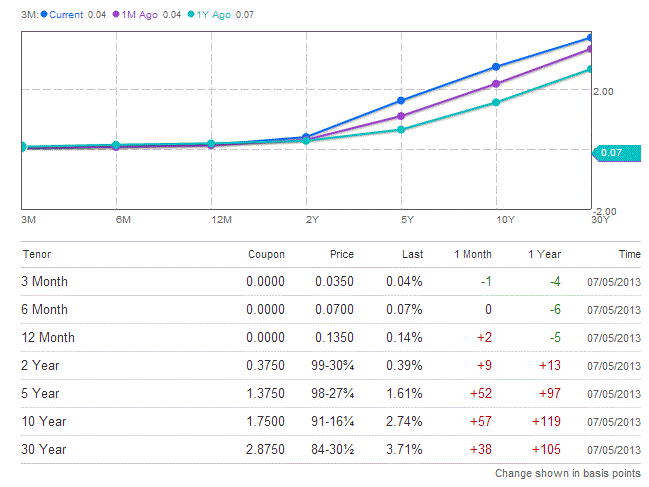Sort table by Tenor column header
The image size is (649, 487).
coord(37,254)
